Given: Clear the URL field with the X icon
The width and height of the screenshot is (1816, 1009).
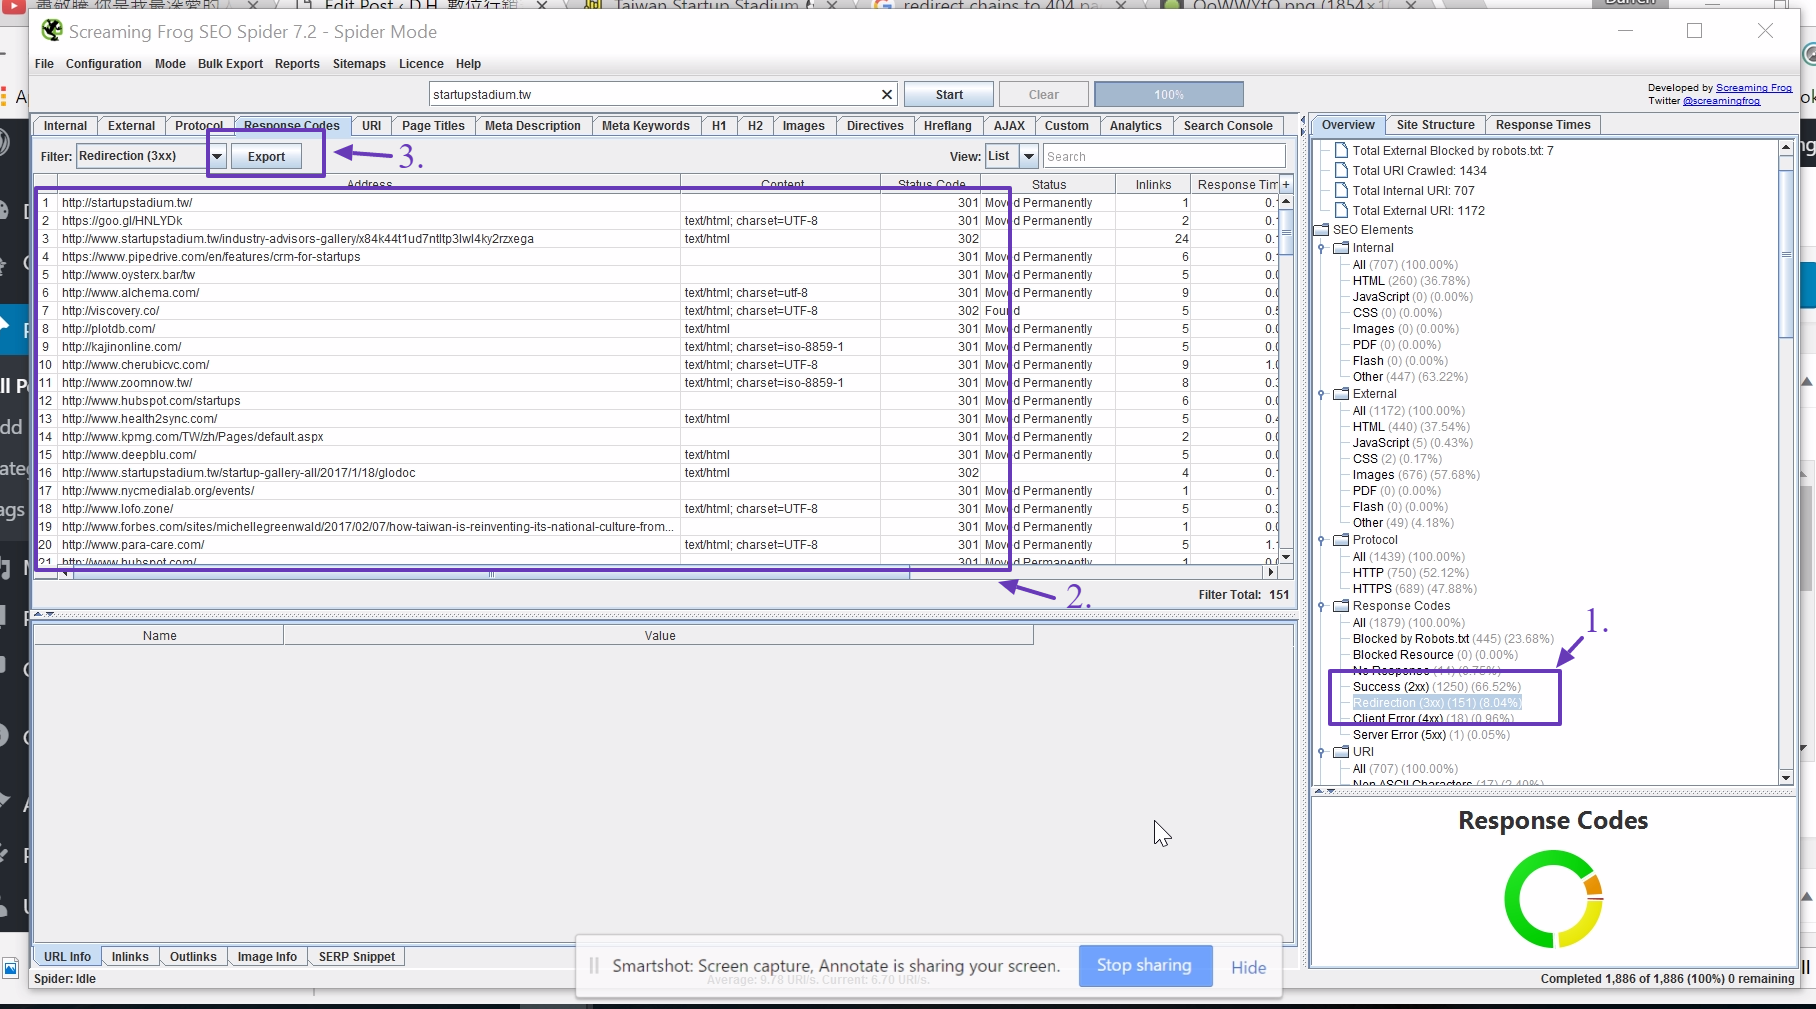Looking at the screenshot, I should pyautogui.click(x=887, y=94).
